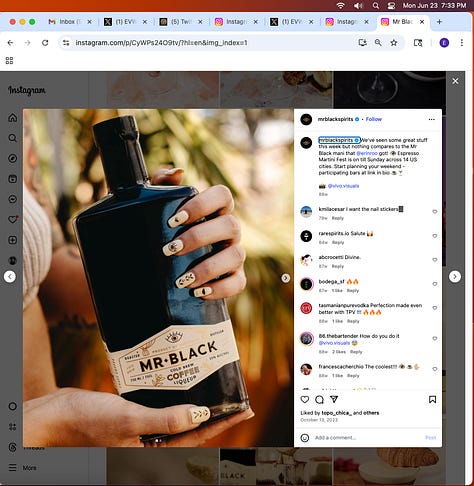The width and height of the screenshot is (474, 486).
Task: Open macOS Control Center
Action: [x=391, y=6]
